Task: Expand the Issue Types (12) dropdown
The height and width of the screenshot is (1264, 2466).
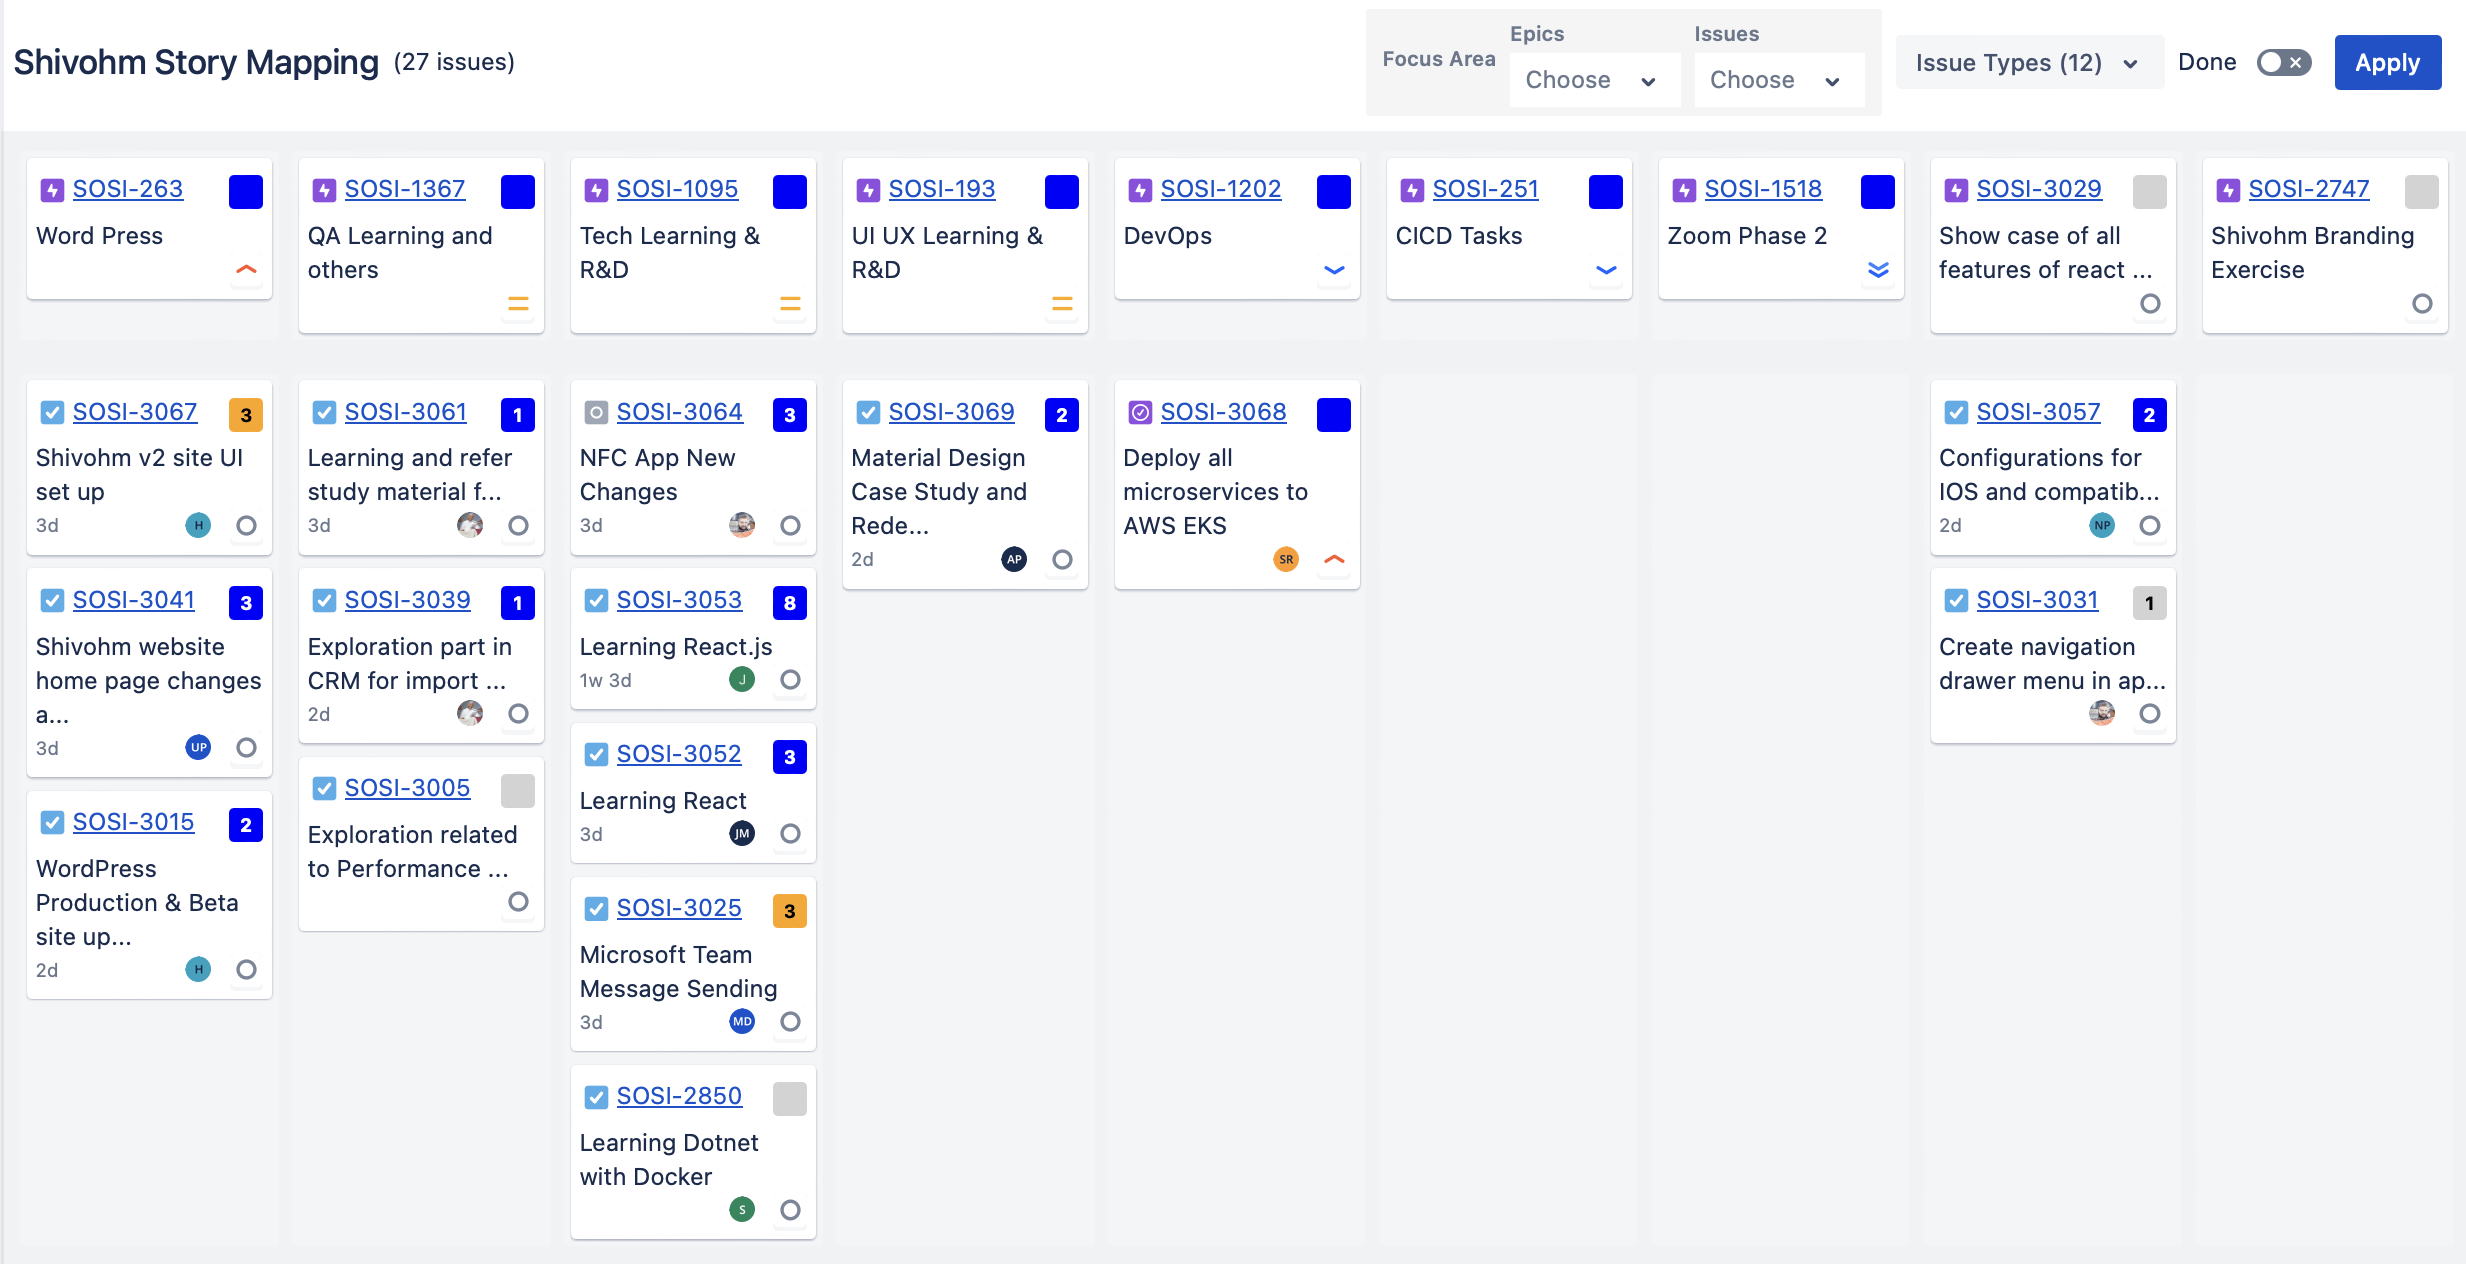Action: tap(2027, 63)
